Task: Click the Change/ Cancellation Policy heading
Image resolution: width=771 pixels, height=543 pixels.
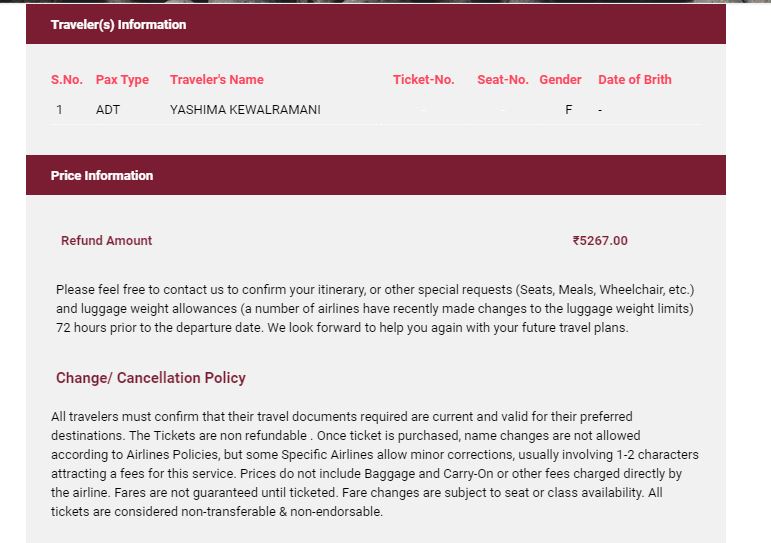Action: [x=151, y=378]
